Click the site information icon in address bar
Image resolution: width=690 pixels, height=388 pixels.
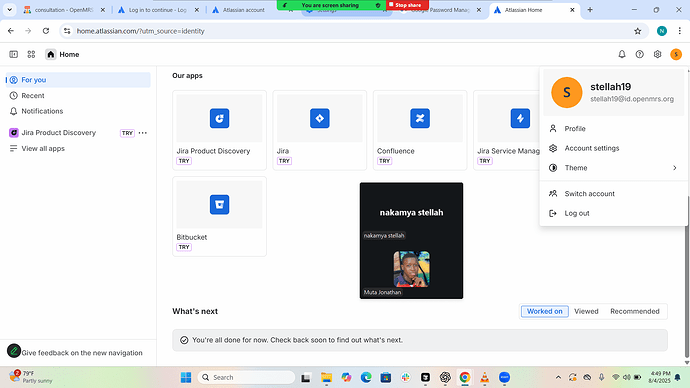click(x=67, y=31)
